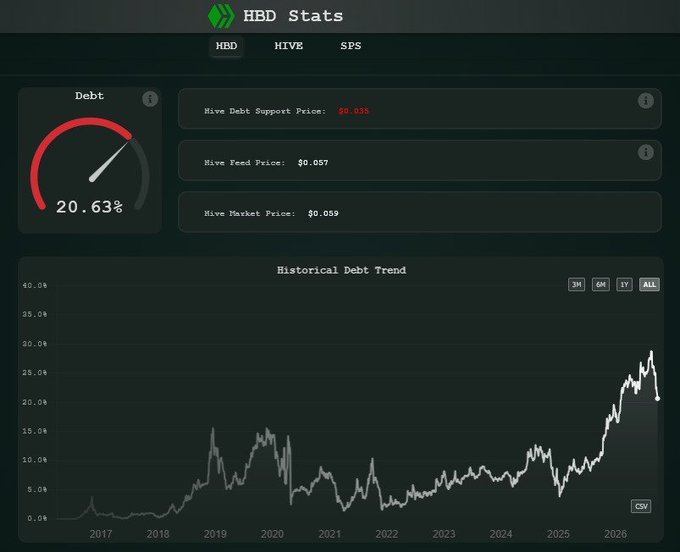Viewport: 680px width, 552px height.
Task: Switch to the HBD tab
Action: [226, 46]
